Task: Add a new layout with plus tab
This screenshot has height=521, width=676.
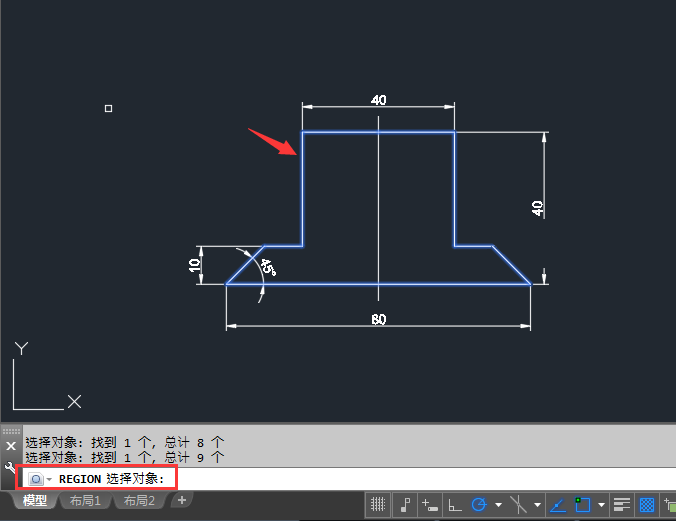Action: point(182,500)
